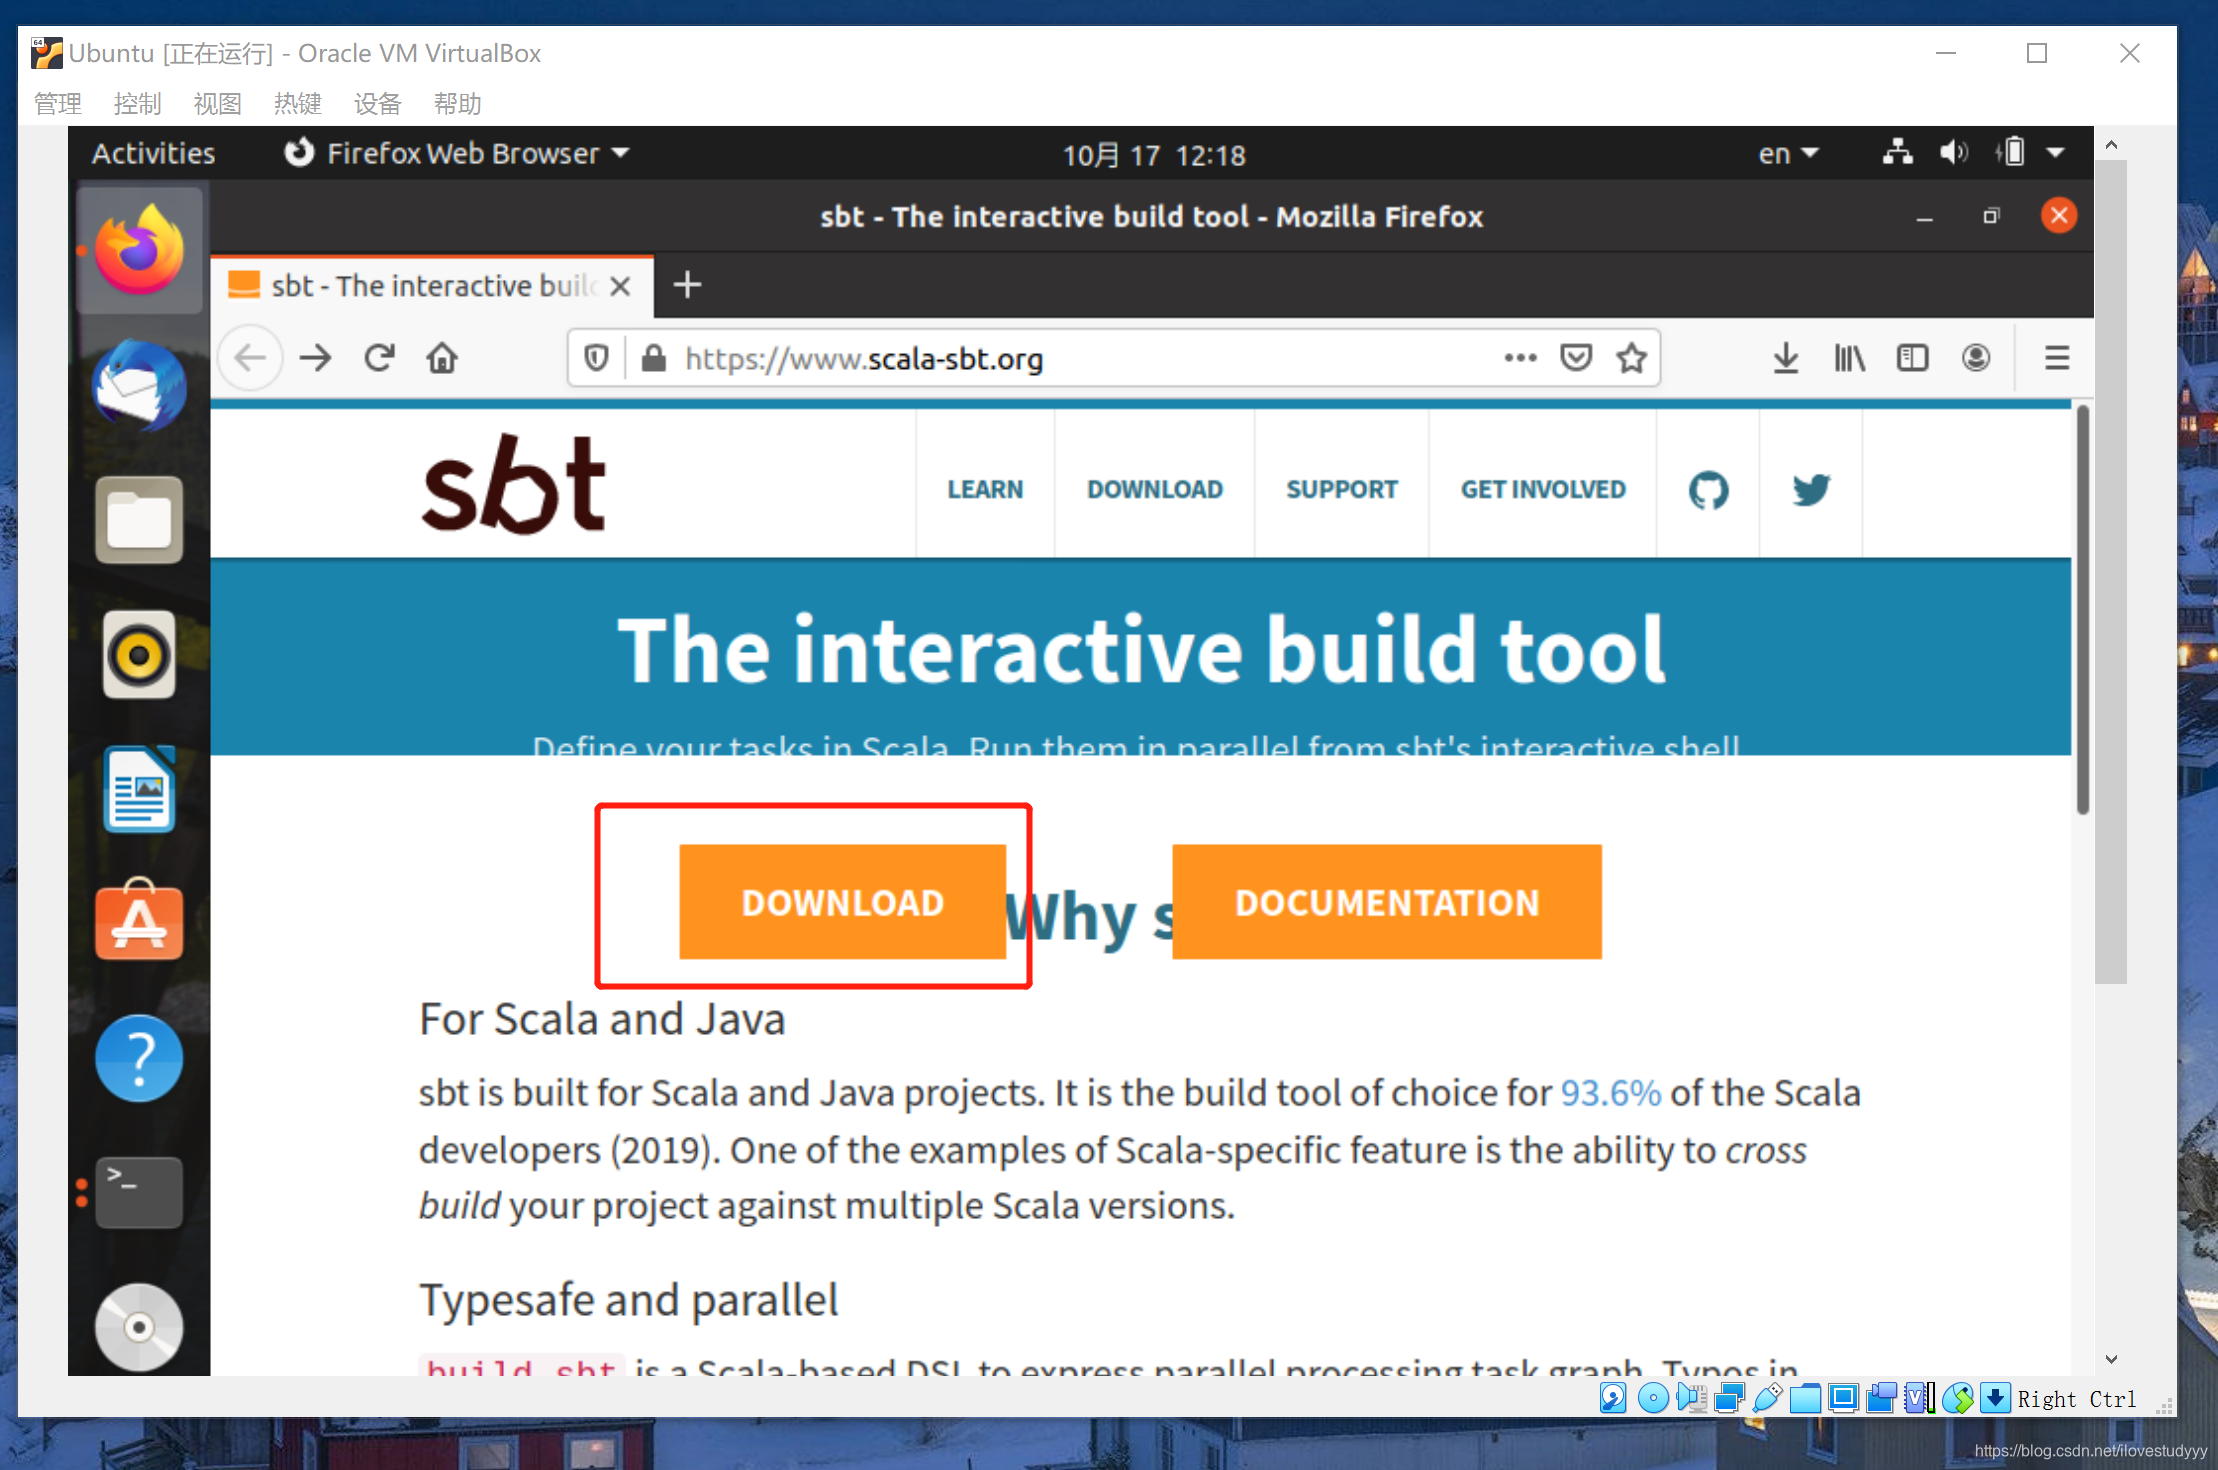
Task: Click the VirtualBox optical disk status icon
Action: (1653, 1398)
